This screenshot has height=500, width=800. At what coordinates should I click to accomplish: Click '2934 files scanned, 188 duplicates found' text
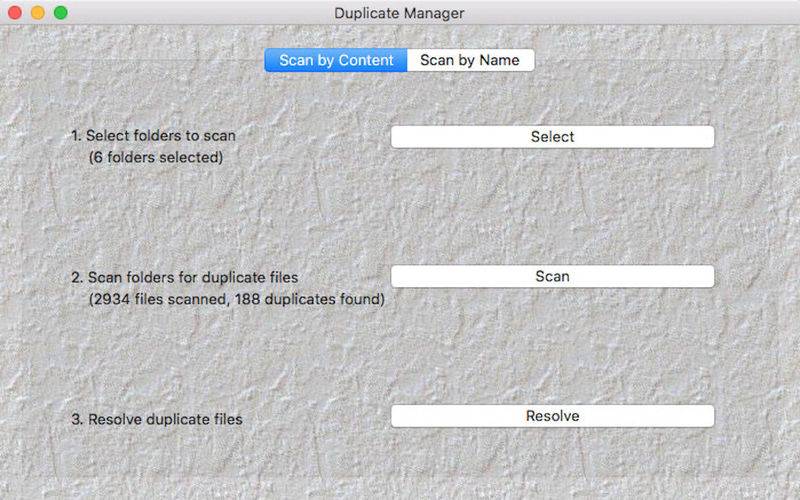[236, 299]
